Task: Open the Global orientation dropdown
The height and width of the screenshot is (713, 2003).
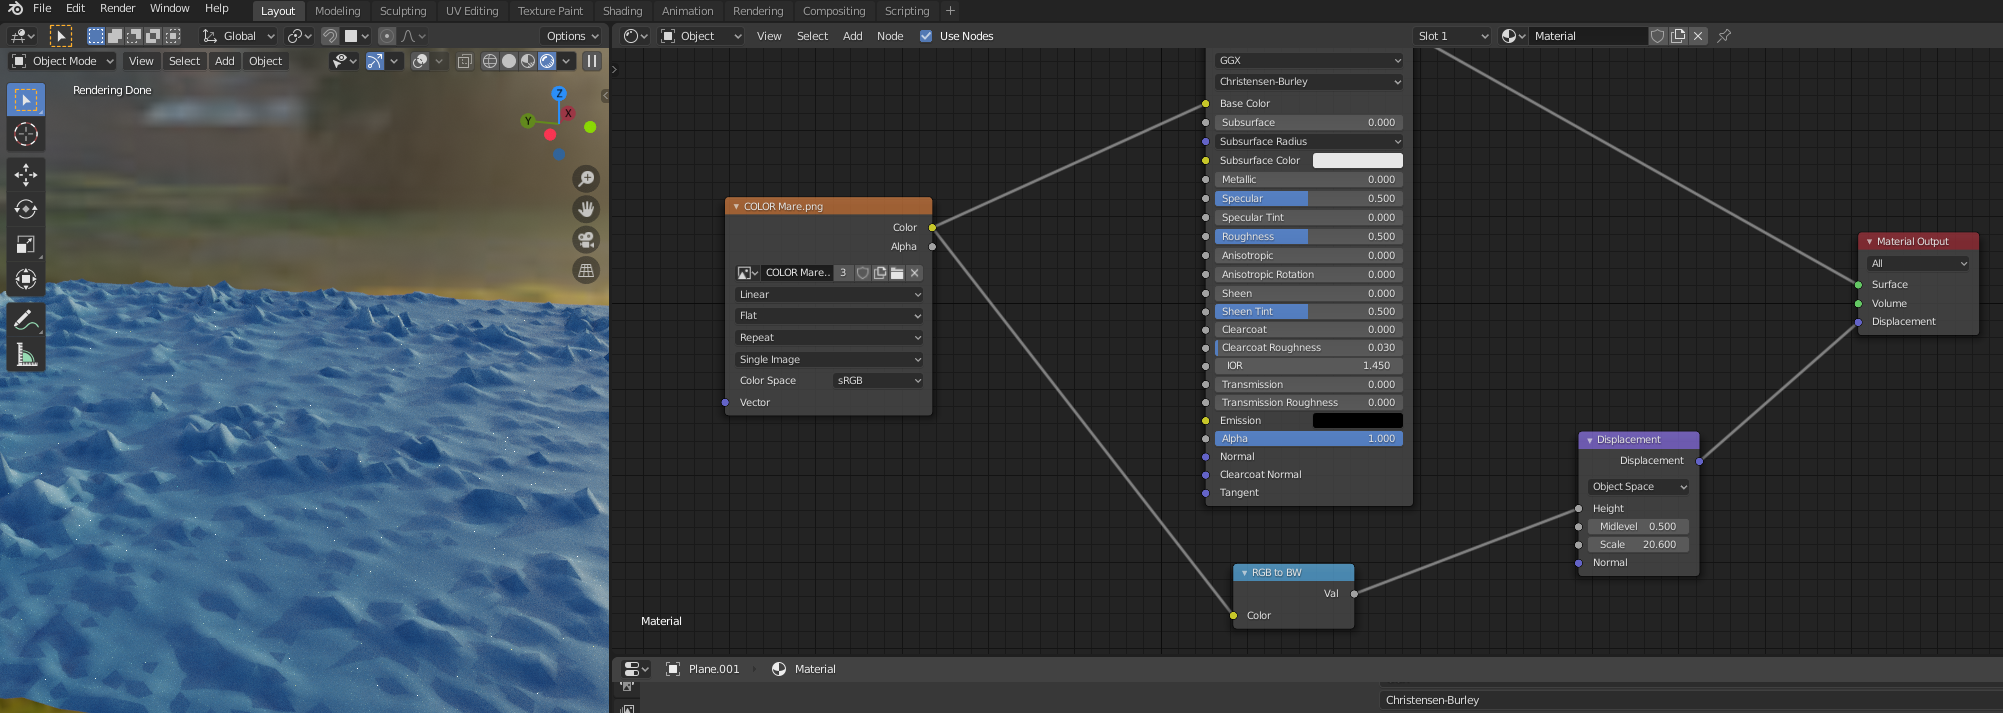Action: point(239,36)
